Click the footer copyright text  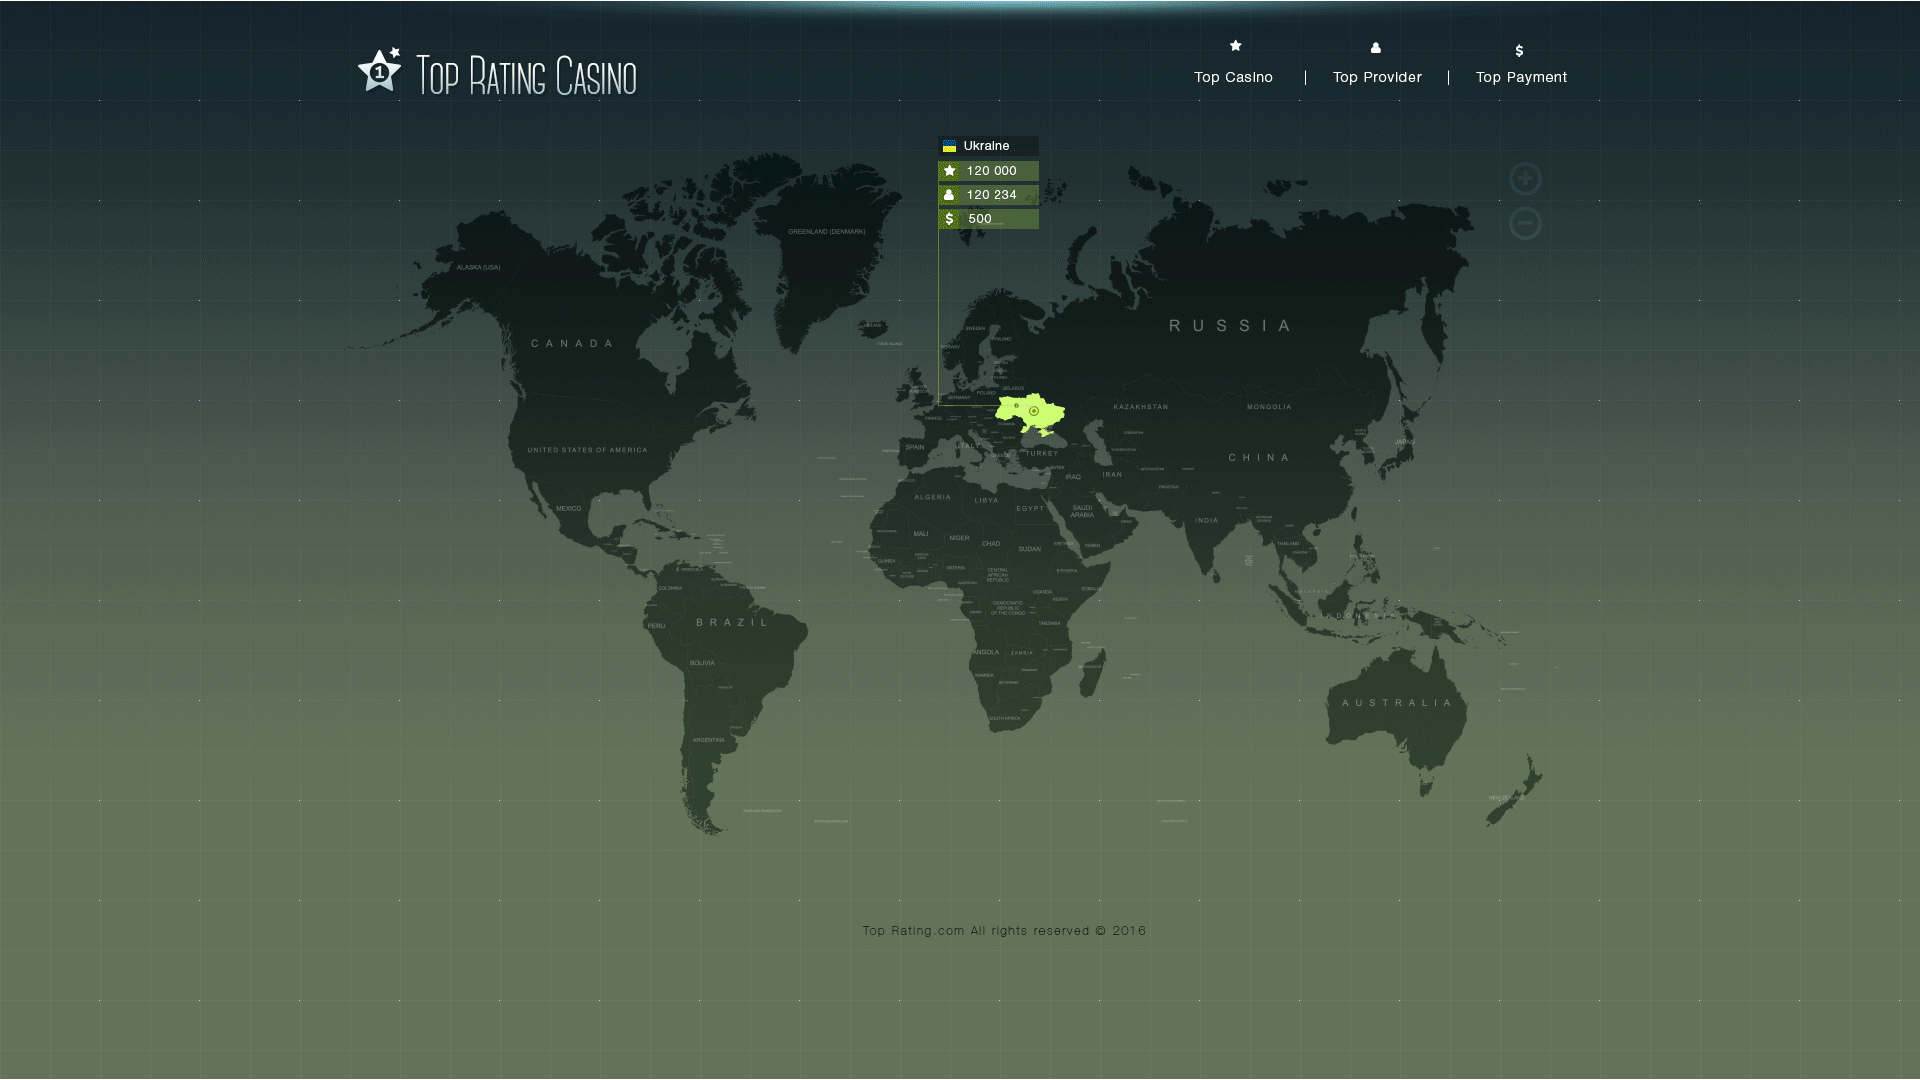(x=1004, y=930)
